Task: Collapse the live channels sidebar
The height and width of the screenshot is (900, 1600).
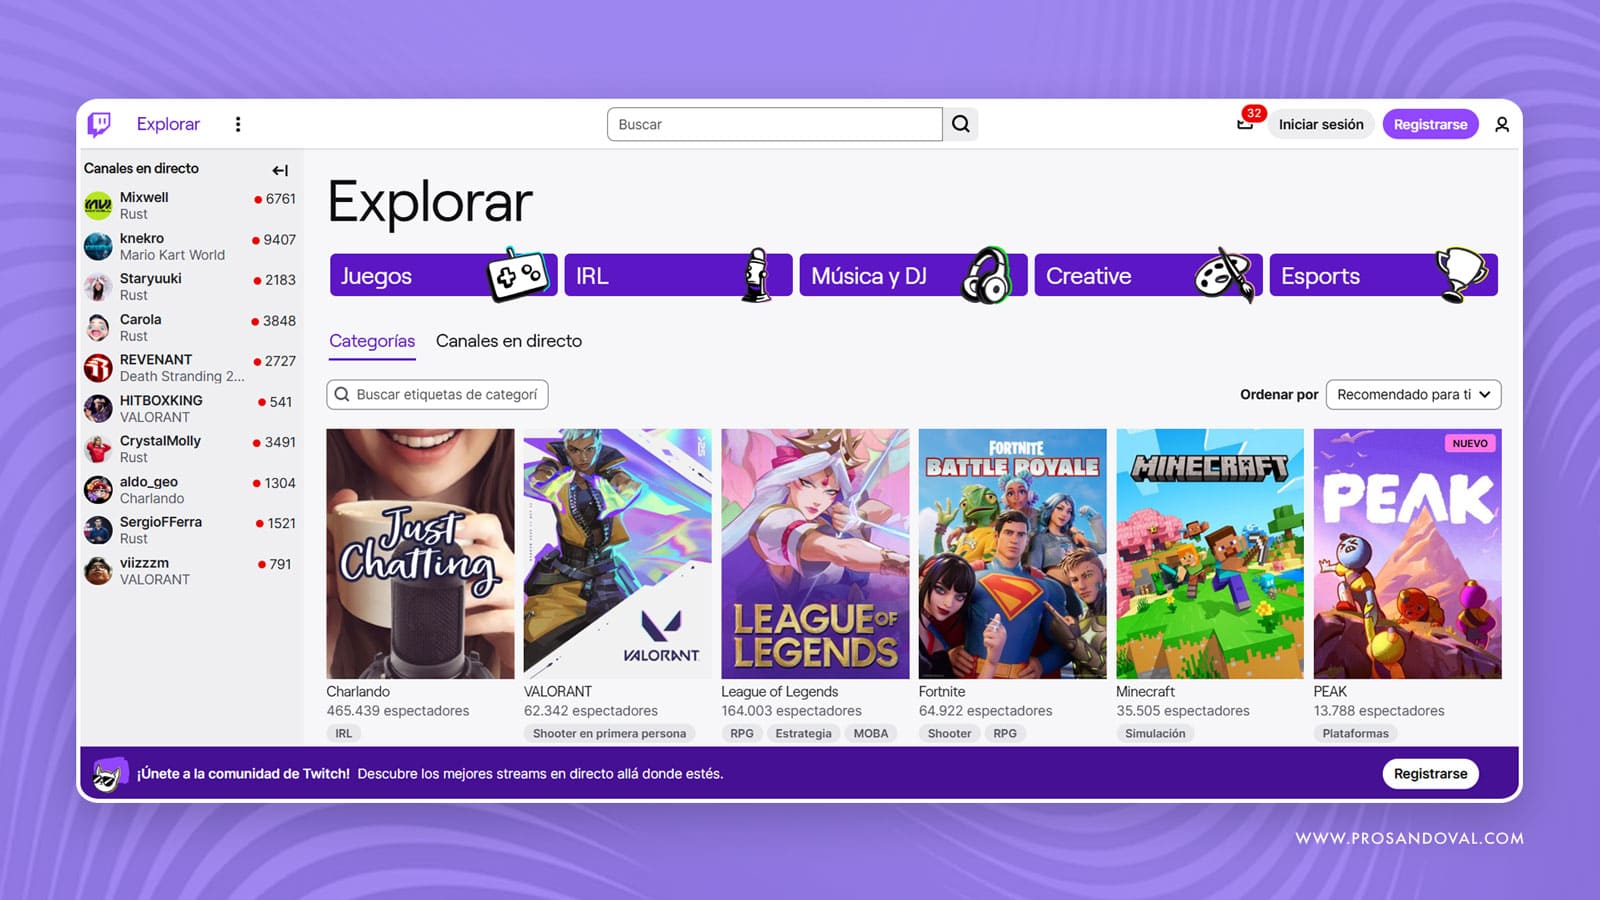Action: [x=280, y=170]
